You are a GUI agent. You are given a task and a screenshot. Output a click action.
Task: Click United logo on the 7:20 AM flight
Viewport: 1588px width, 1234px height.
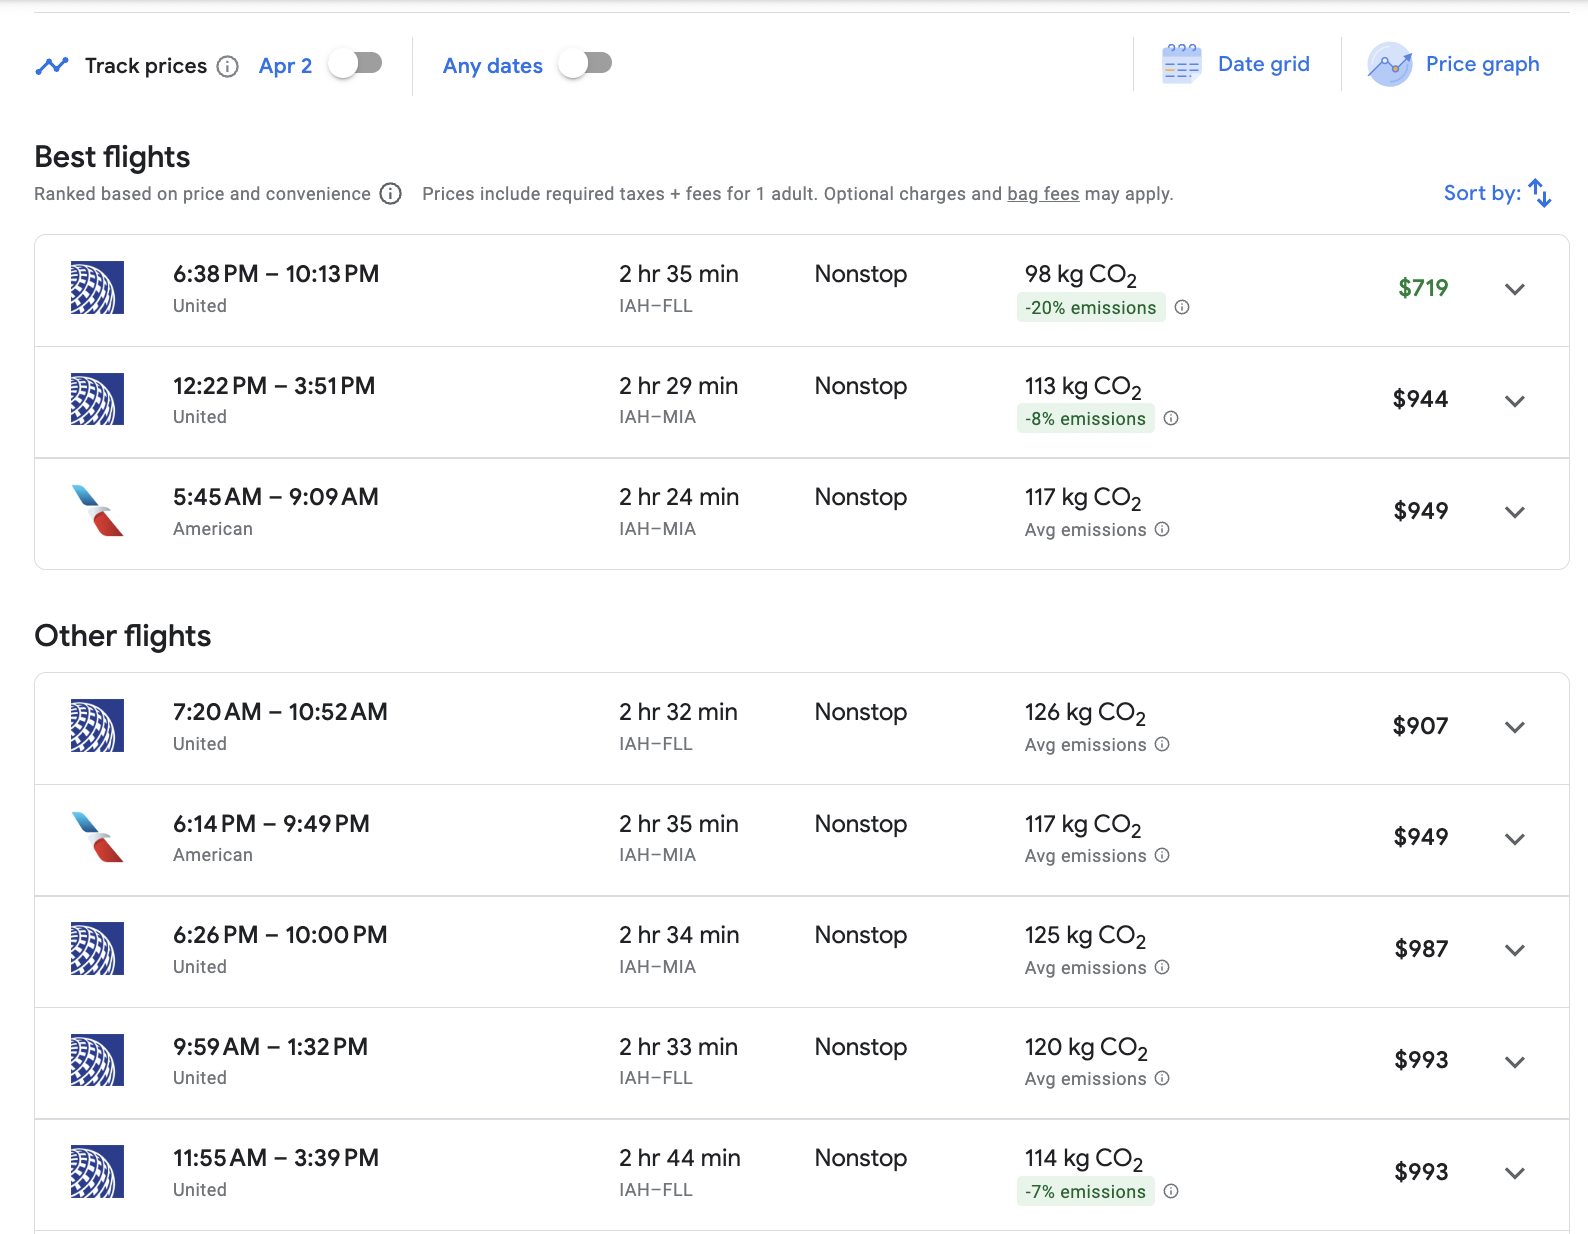[x=97, y=726]
